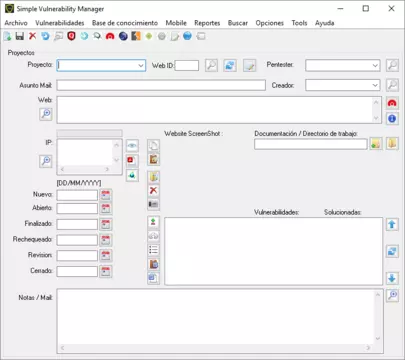The image size is (405, 360).
Task: Click the floppy disk save icon
Action: click(20, 36)
